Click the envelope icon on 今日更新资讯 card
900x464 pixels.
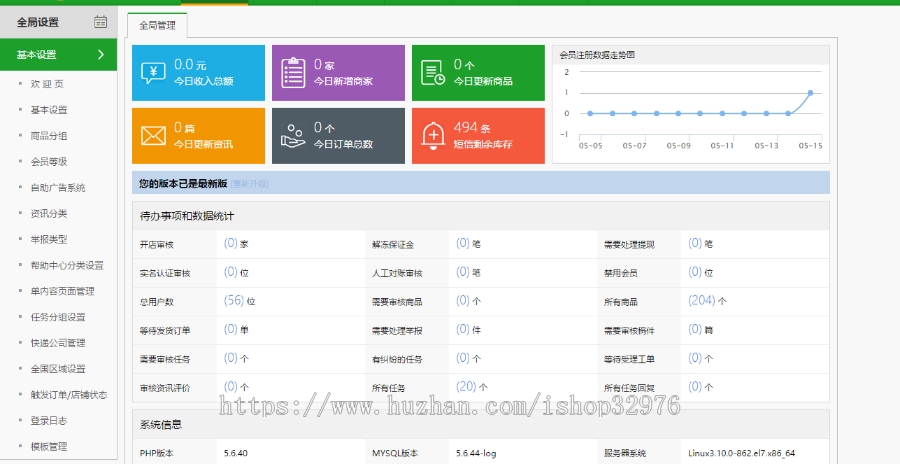point(153,136)
